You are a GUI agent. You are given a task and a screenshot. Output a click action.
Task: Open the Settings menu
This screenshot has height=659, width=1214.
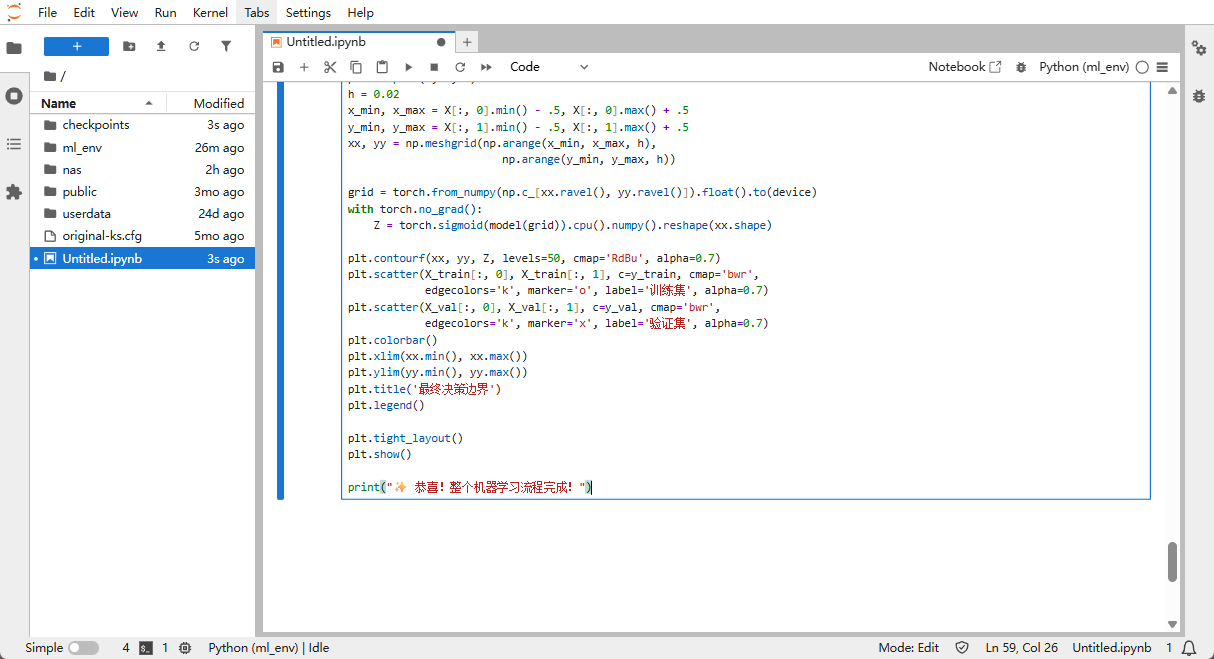(308, 13)
